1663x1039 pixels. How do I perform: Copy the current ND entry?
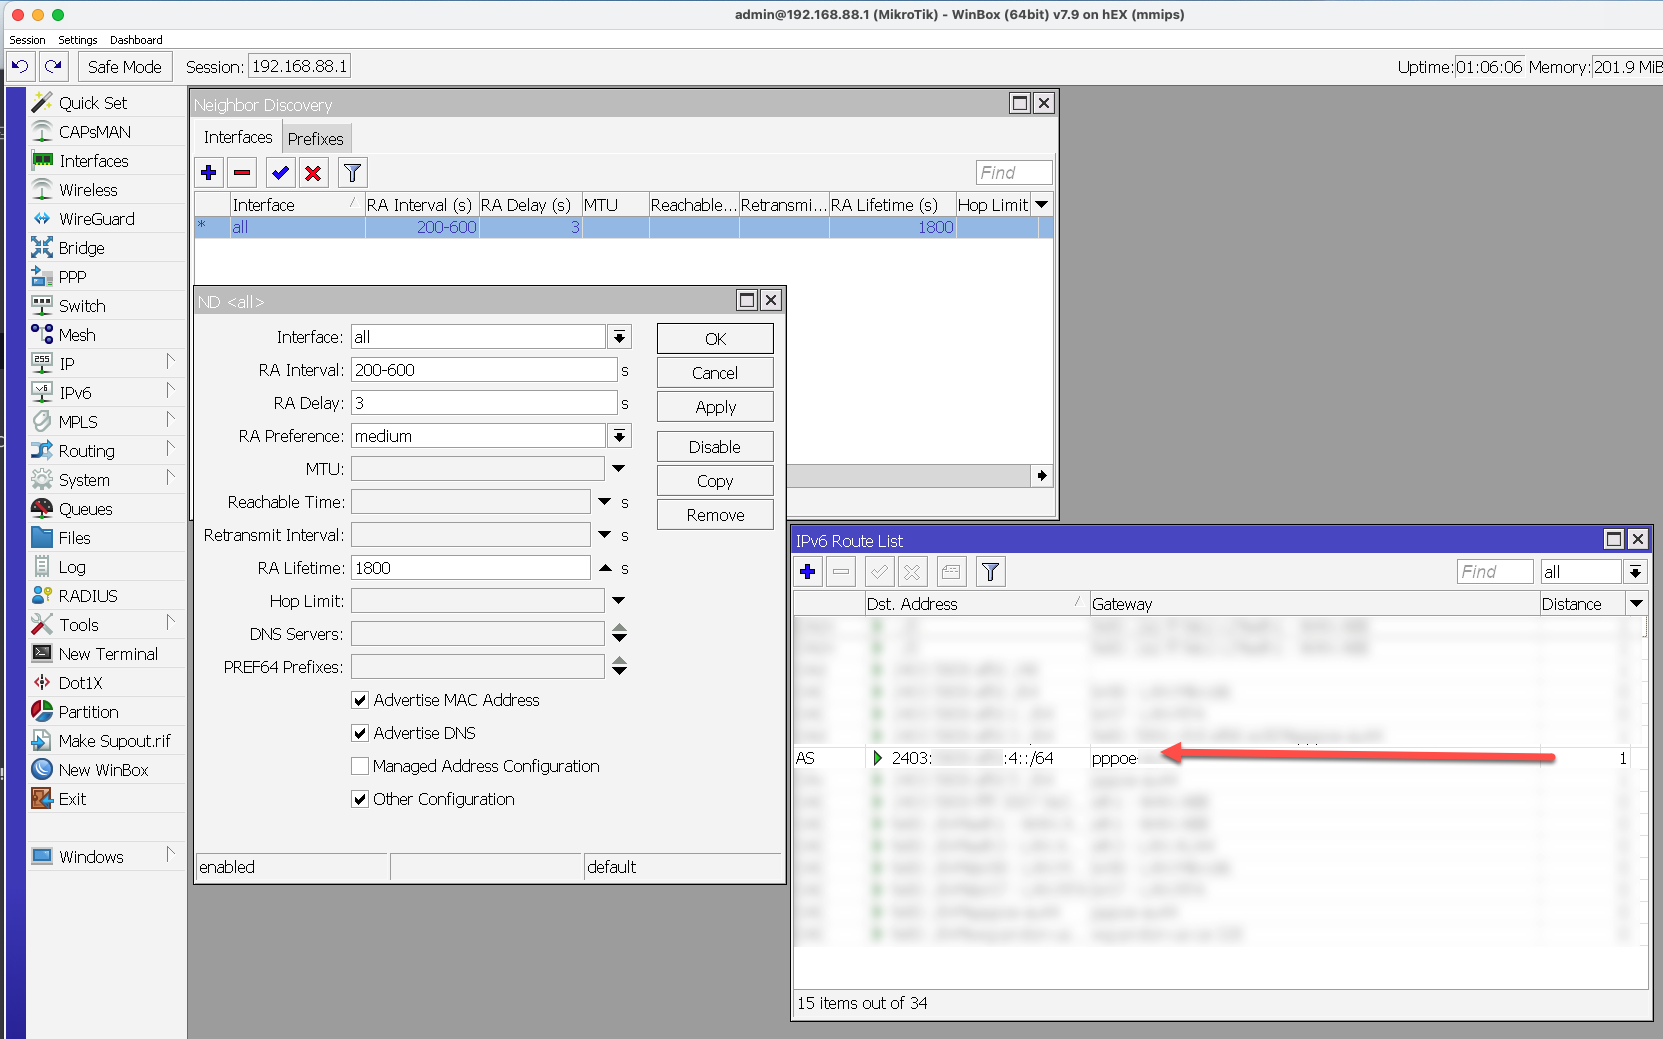(x=714, y=480)
